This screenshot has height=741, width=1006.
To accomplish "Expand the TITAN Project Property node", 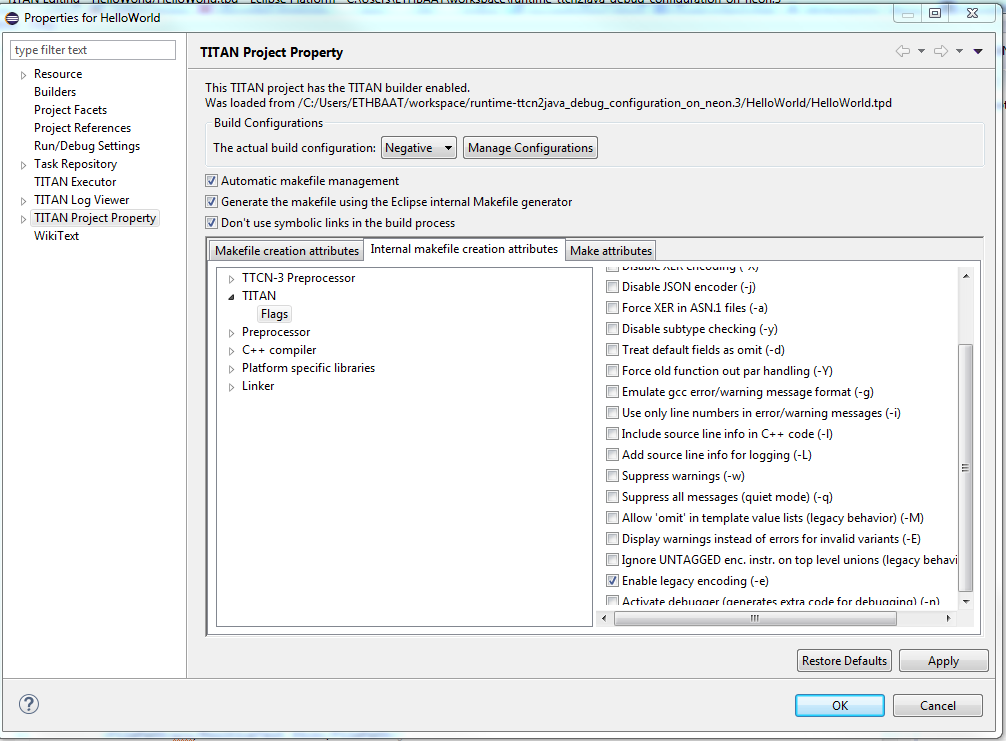I will pyautogui.click(x=24, y=219).
